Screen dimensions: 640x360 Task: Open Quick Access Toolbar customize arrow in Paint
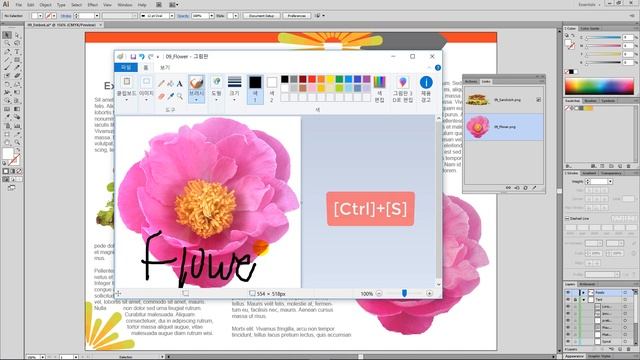(158, 57)
